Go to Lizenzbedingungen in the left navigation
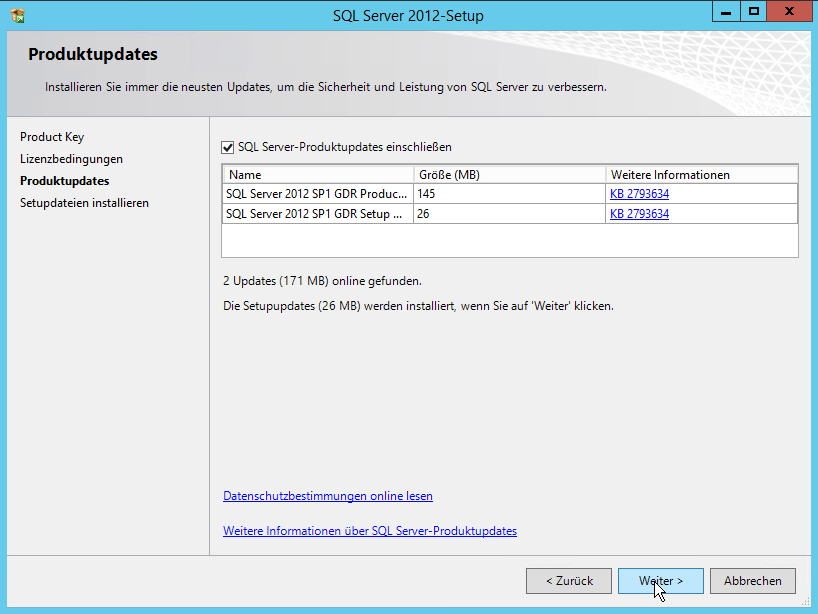Viewport: 818px width, 614px height. (71, 159)
